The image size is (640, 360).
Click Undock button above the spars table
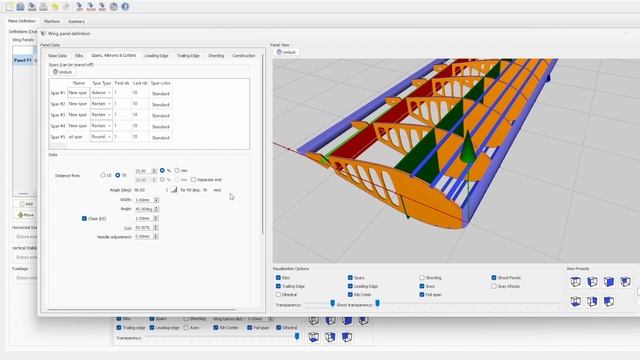62,72
